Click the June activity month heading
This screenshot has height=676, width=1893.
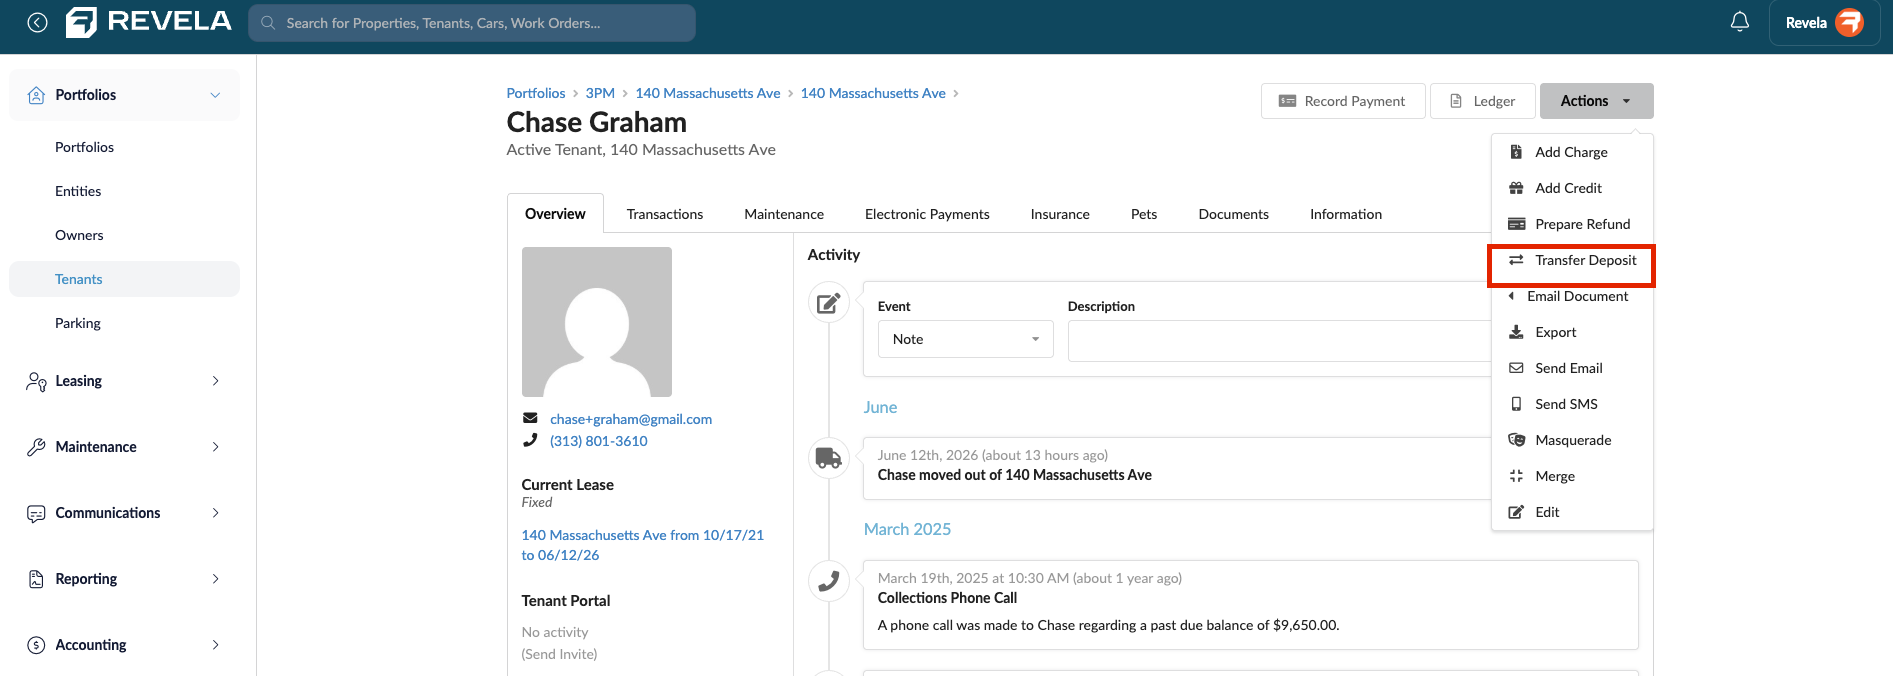click(880, 407)
